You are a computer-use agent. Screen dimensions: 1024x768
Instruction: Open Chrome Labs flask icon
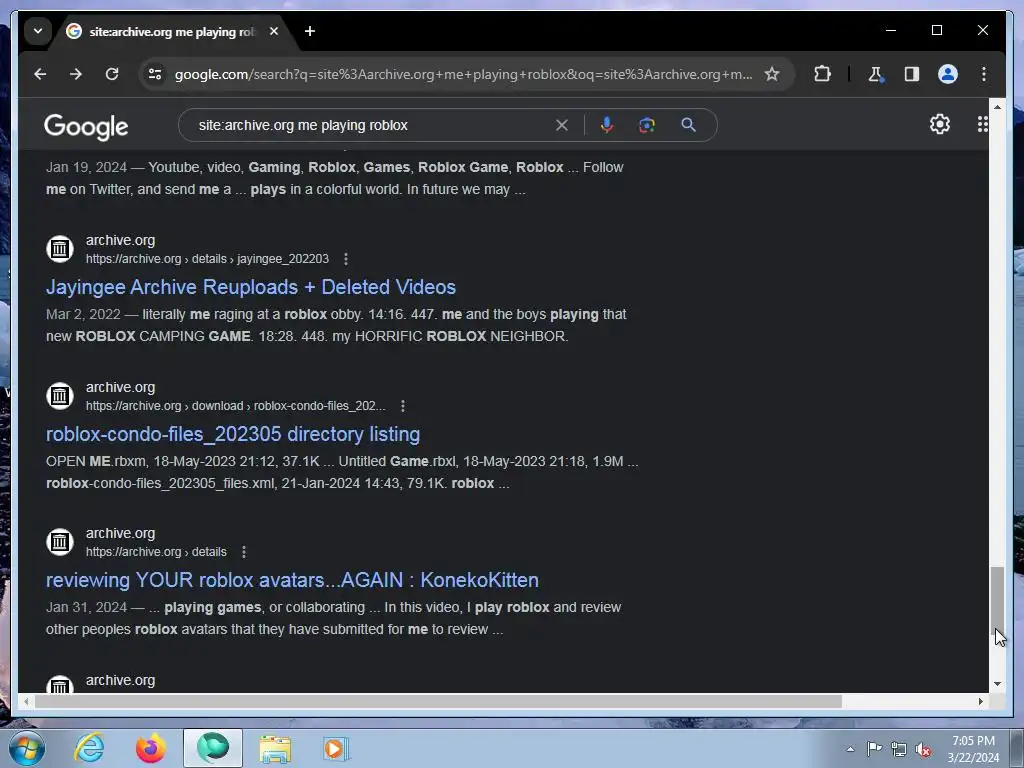coord(876,74)
